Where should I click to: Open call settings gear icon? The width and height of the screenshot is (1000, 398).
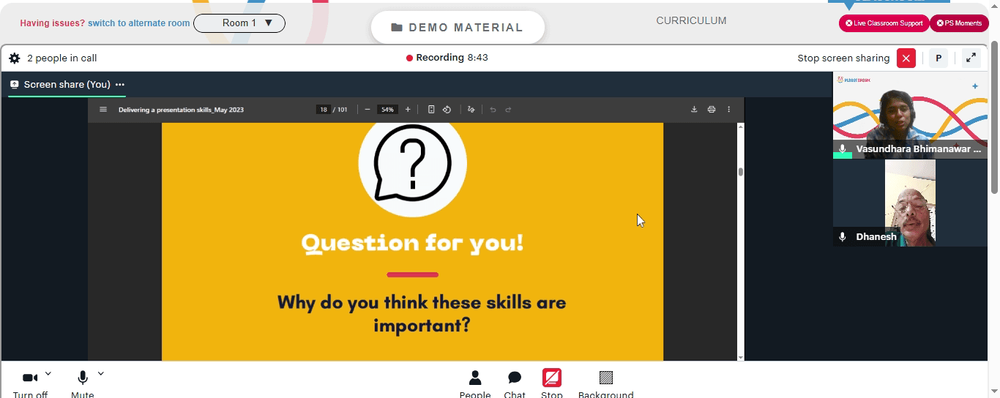(x=14, y=58)
